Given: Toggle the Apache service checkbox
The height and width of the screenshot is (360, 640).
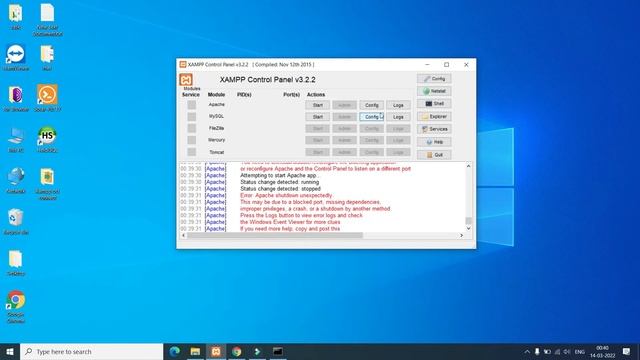Looking at the screenshot, I should 191,105.
